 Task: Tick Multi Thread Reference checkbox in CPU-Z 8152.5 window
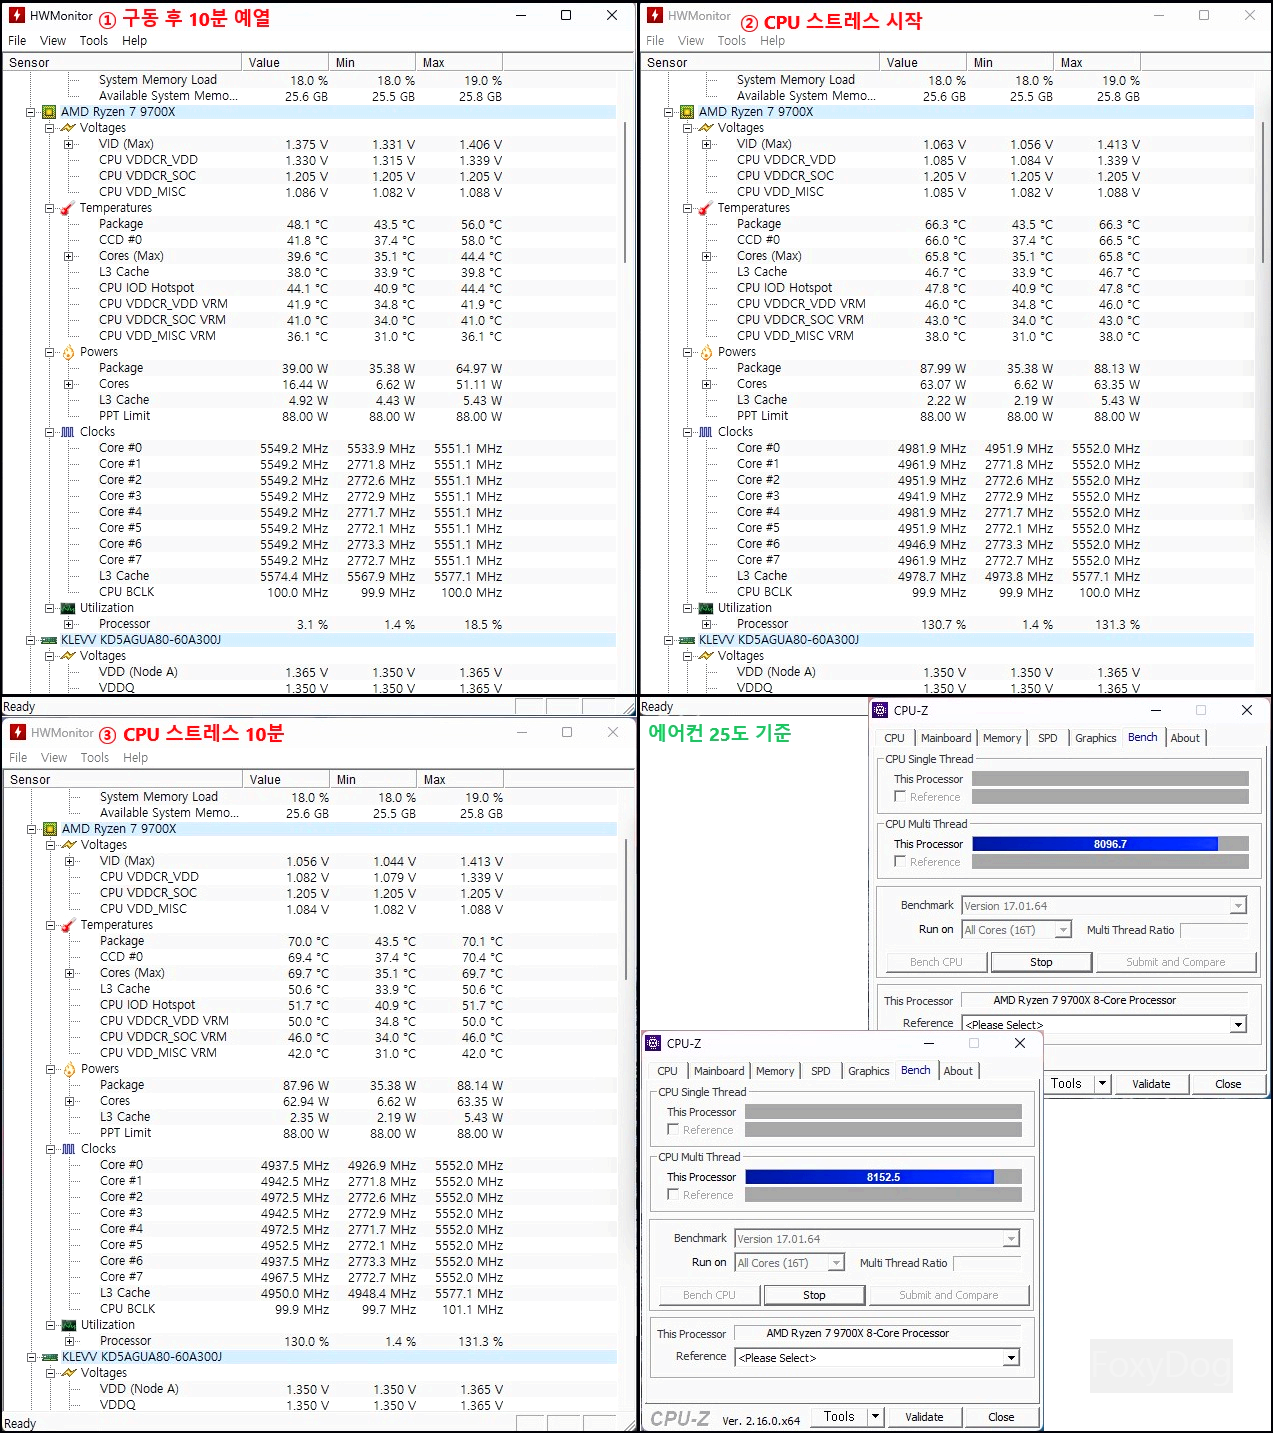pos(673,1194)
